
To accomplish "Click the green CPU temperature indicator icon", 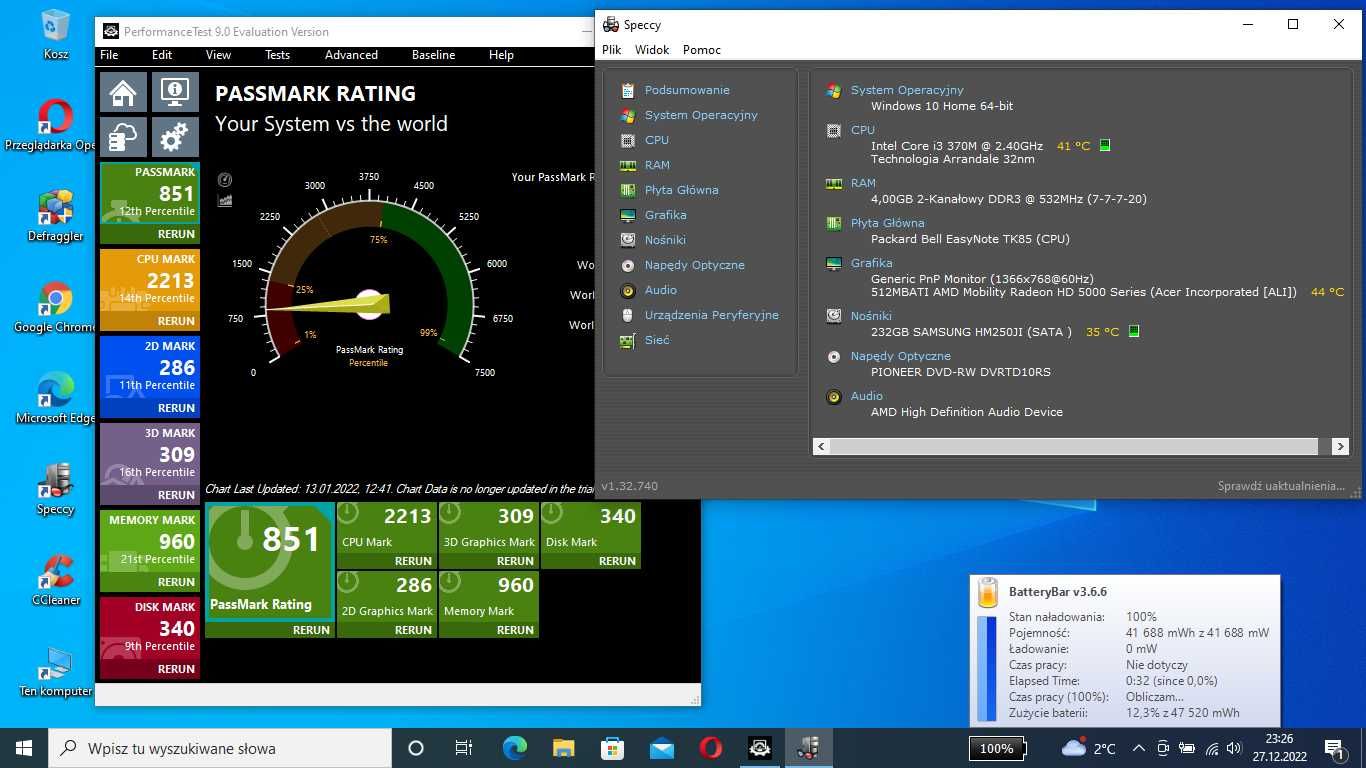I will point(1105,146).
